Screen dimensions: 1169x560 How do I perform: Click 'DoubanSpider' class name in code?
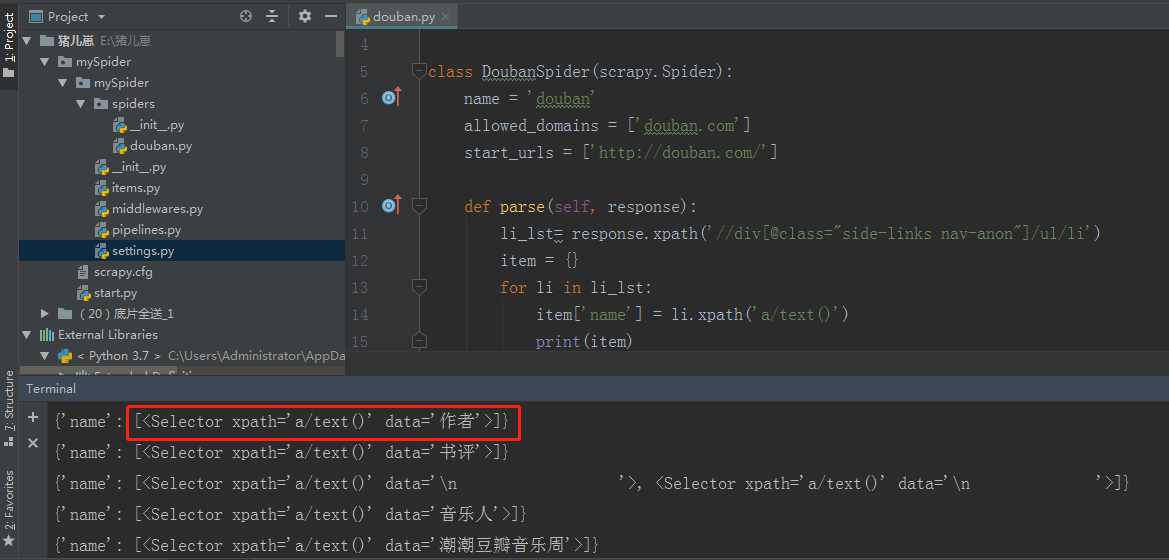[536, 72]
